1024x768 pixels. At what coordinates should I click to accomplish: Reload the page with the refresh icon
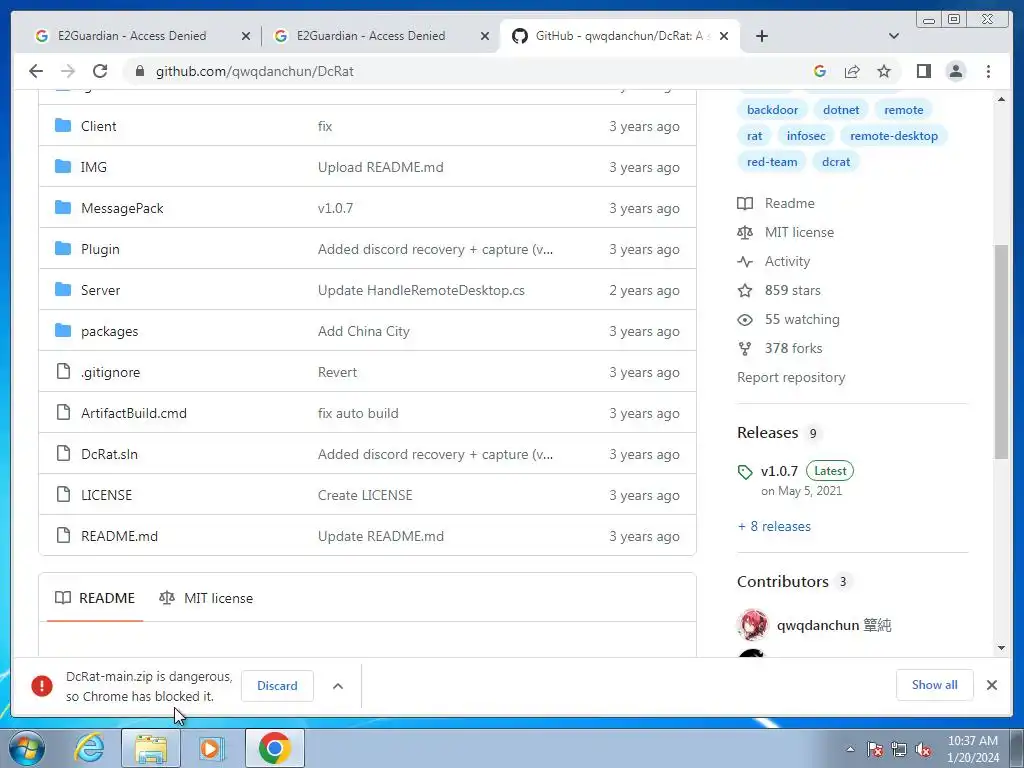[x=100, y=71]
